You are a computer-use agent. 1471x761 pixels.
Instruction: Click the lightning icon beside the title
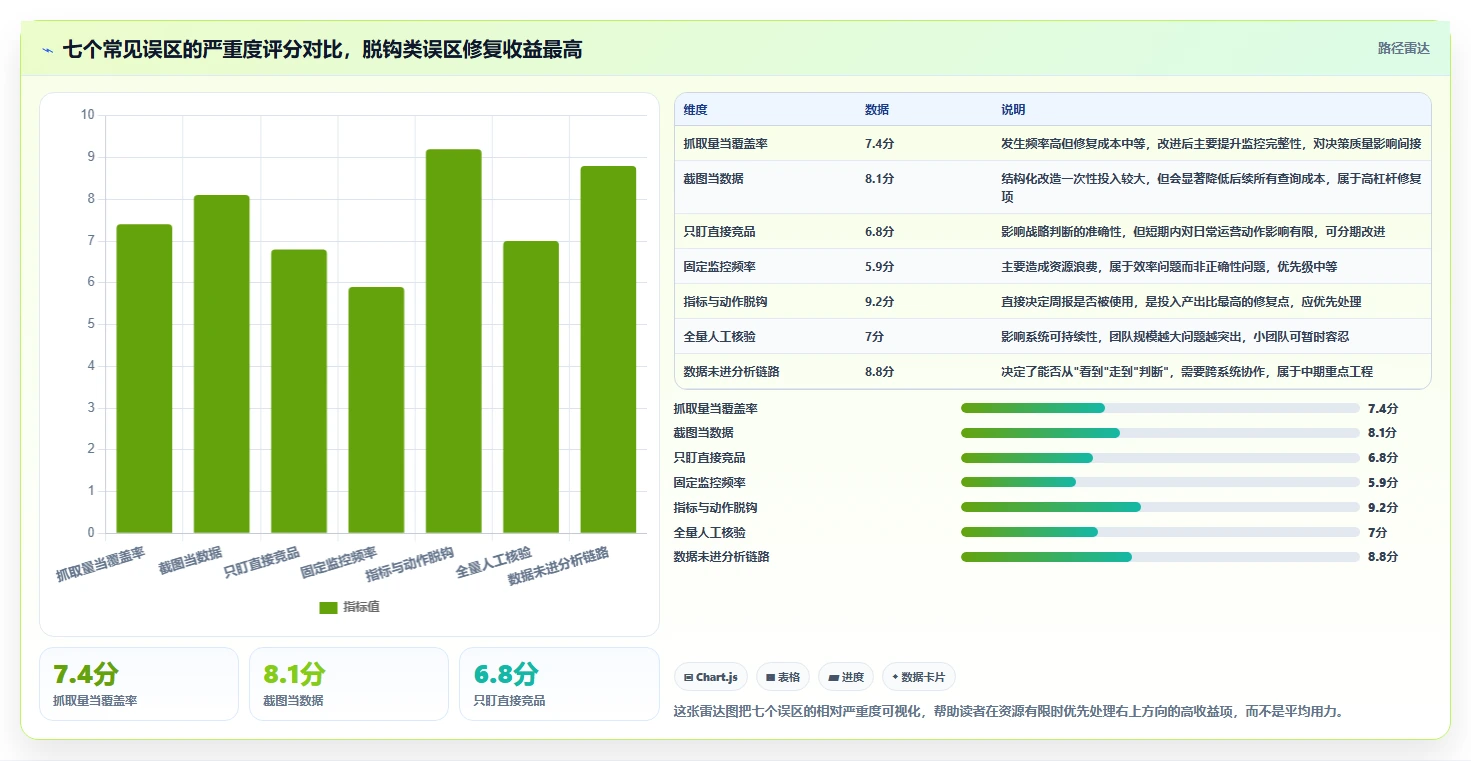coord(47,50)
